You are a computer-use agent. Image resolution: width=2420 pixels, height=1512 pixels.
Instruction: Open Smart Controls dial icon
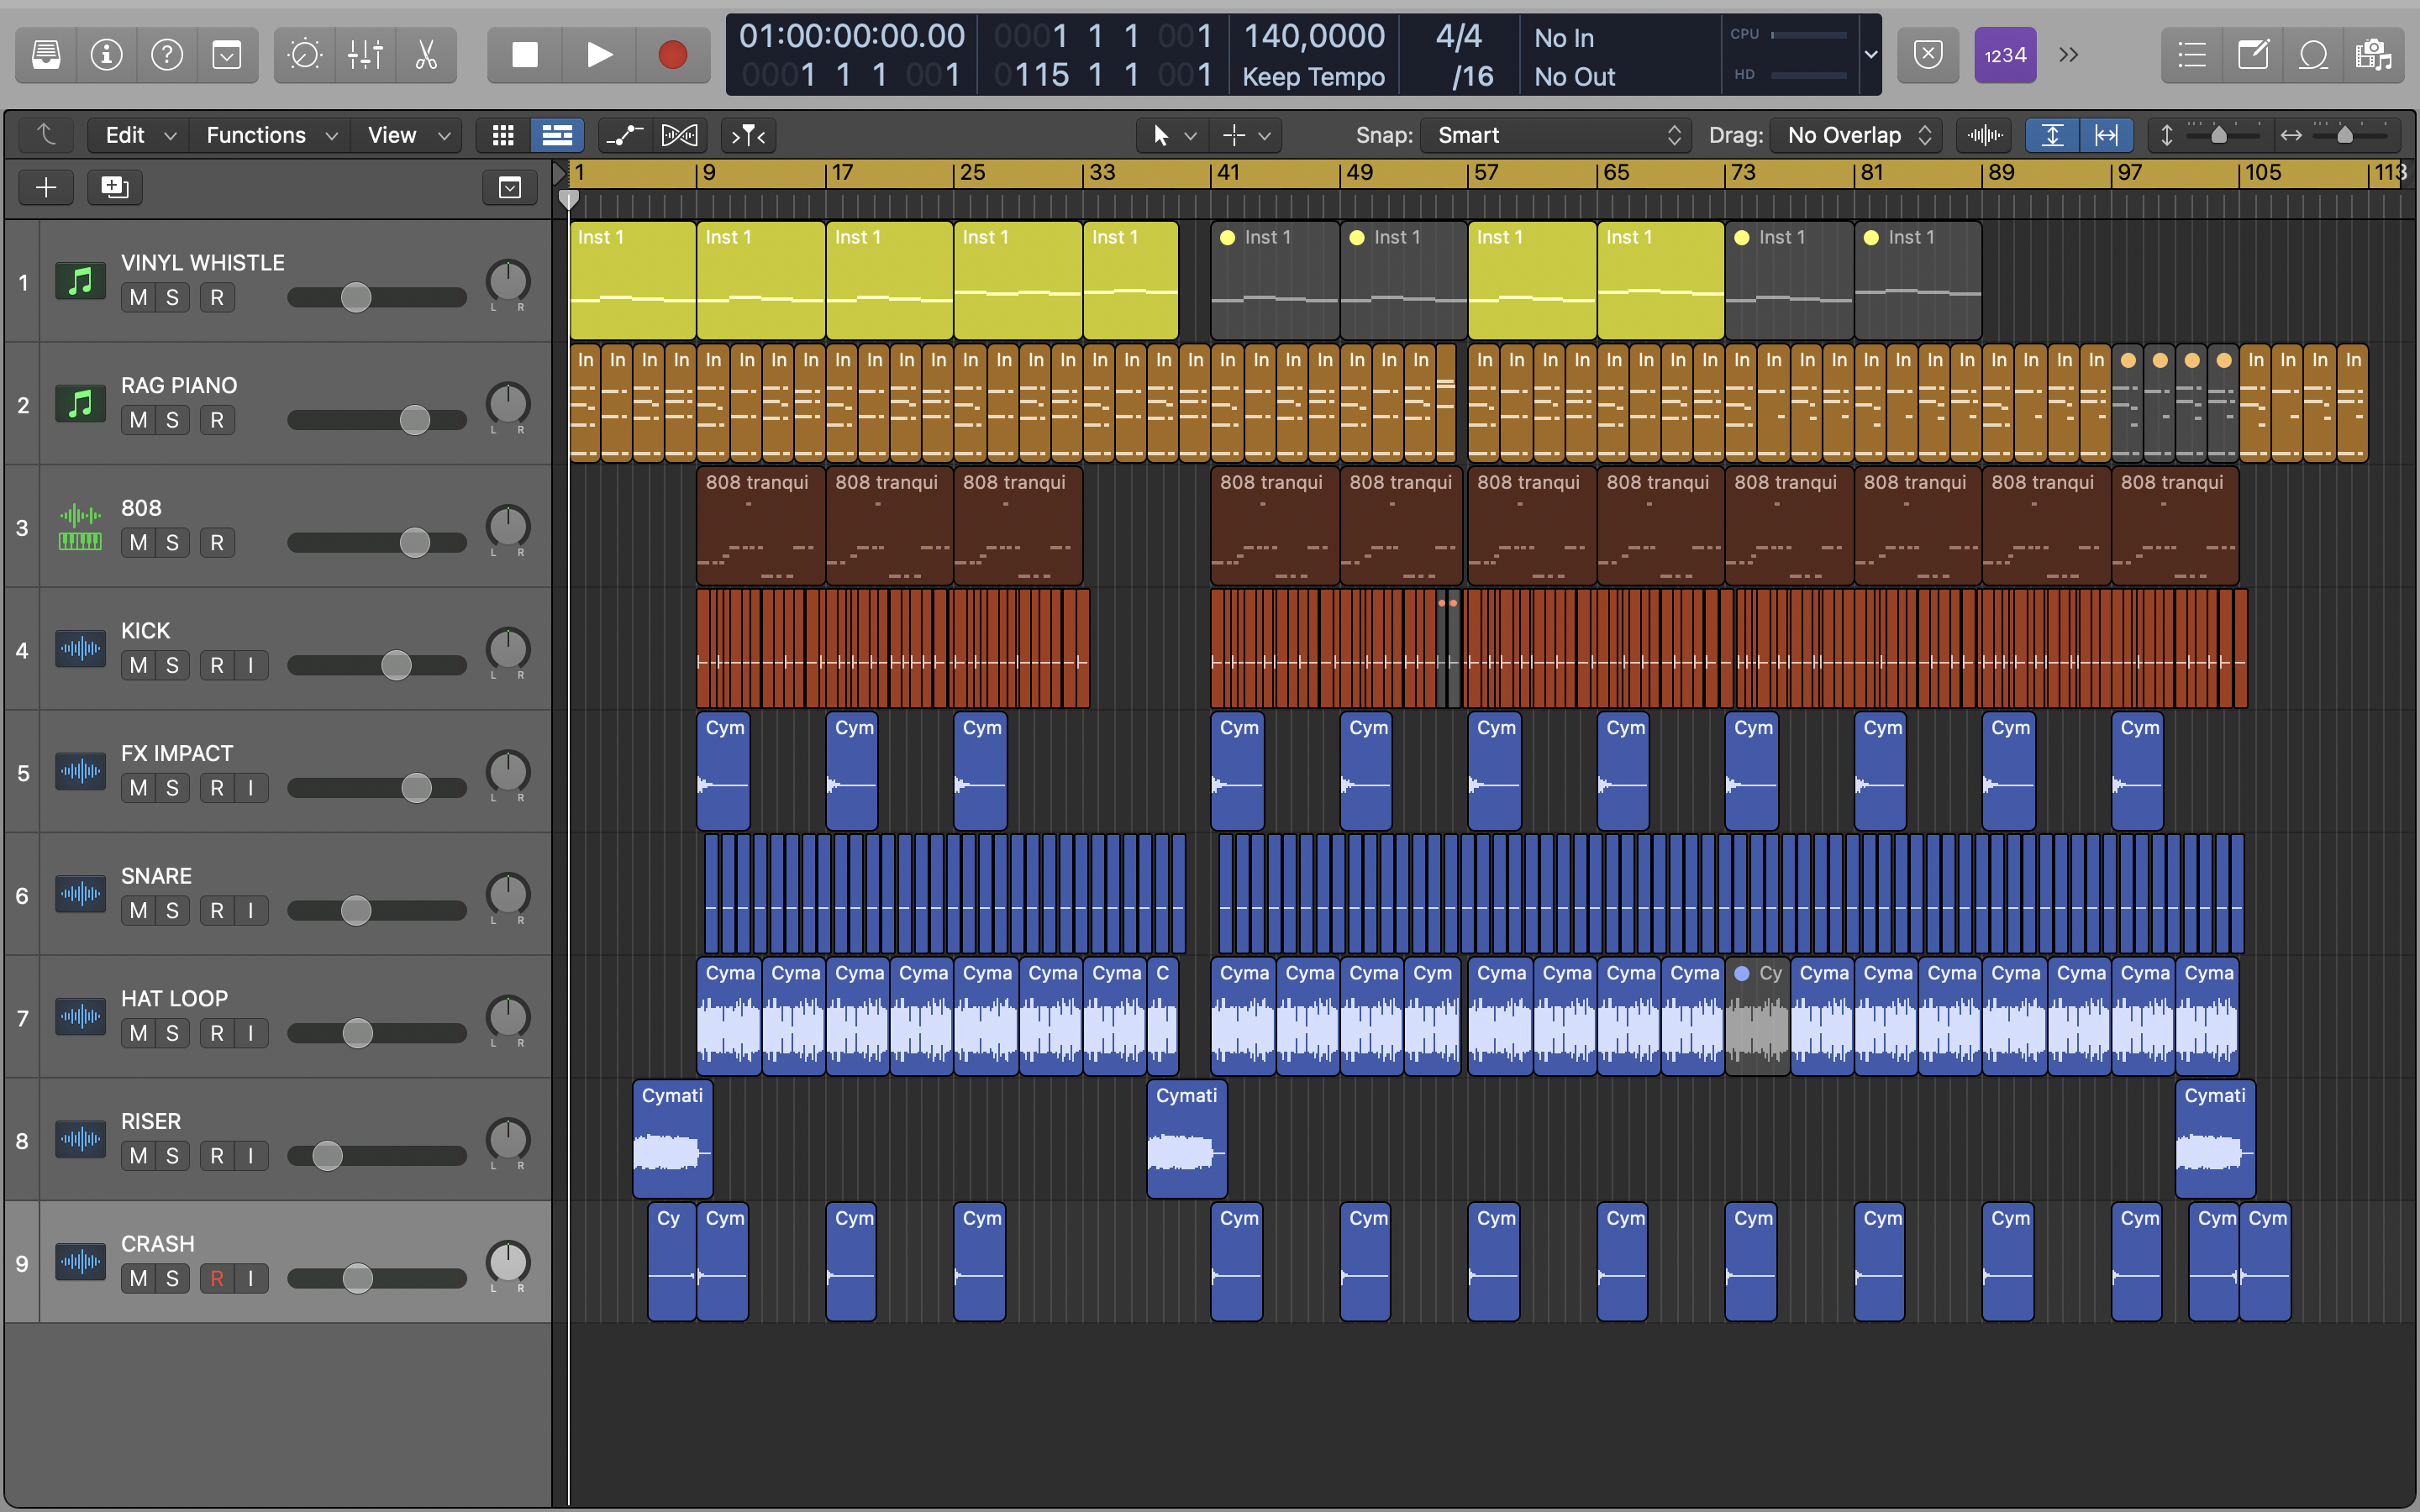304,55
